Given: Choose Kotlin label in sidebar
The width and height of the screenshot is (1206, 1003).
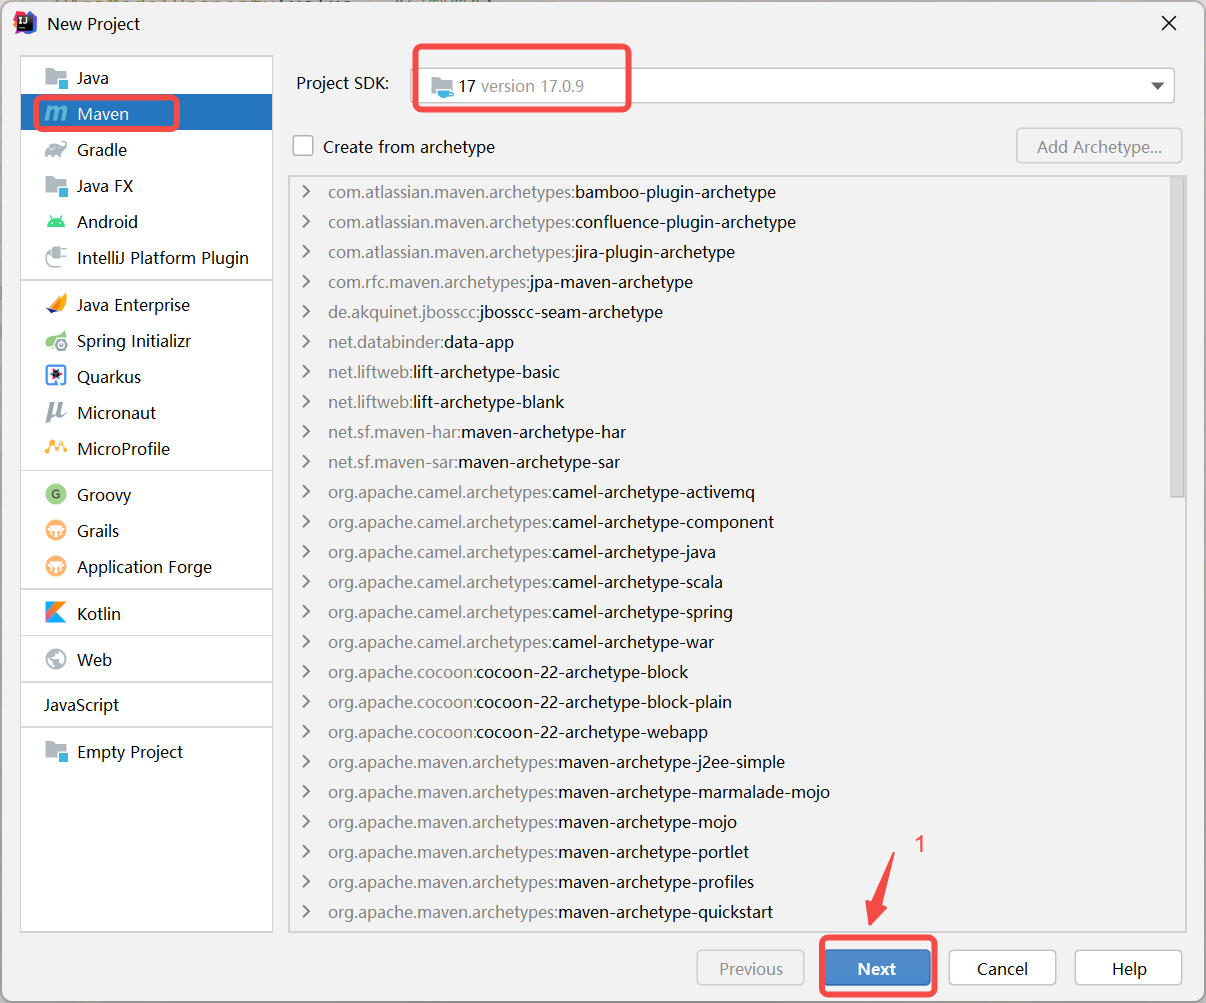Looking at the screenshot, I should pos(99,614).
